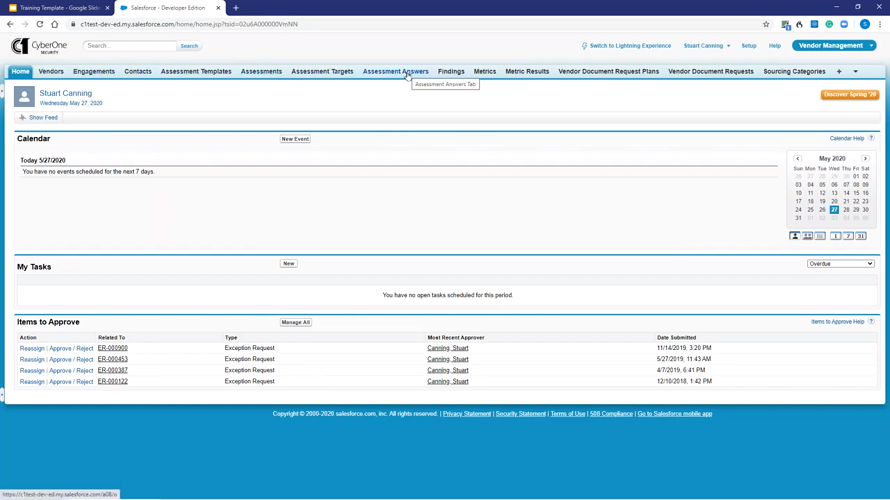Viewport: 890px width, 500px height.
Task: Click the single user calendar view icon
Action: point(795,236)
